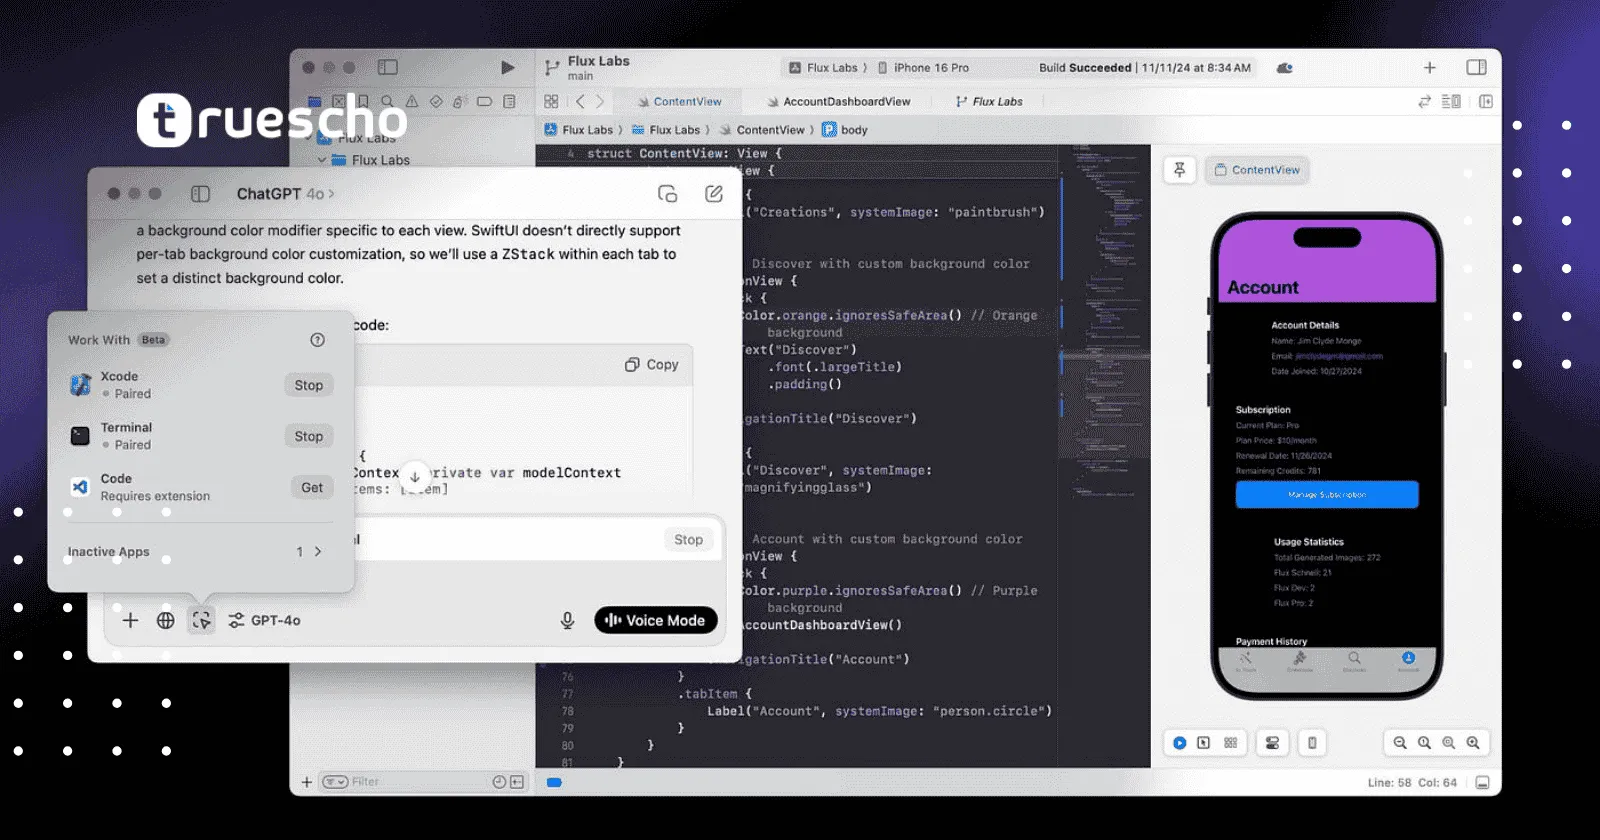The width and height of the screenshot is (1600, 840).
Task: Run the project with Xcode's play button
Action: [x=508, y=67]
